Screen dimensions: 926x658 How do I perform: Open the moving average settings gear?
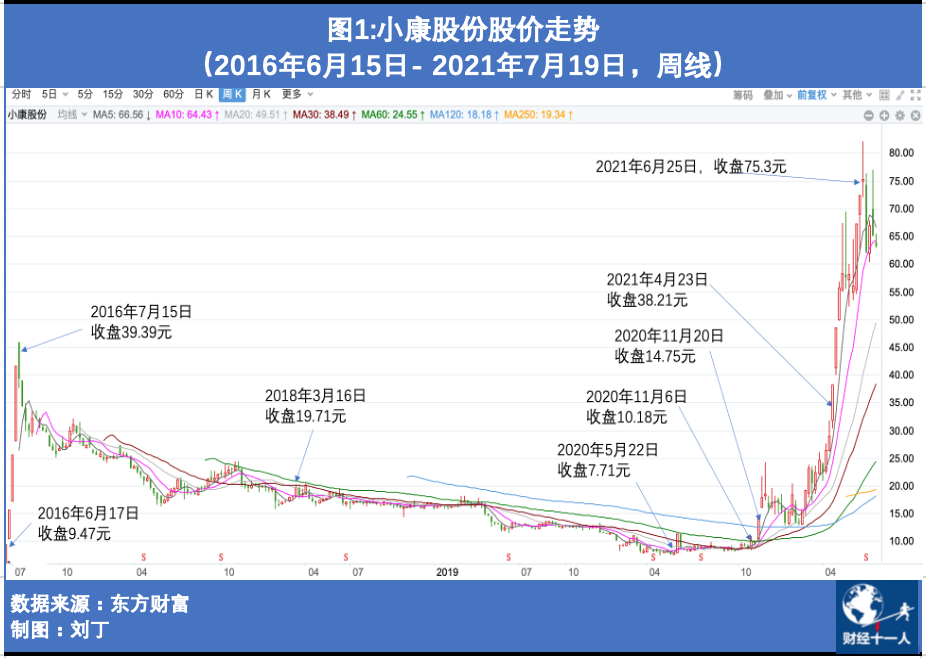pyautogui.click(x=900, y=115)
